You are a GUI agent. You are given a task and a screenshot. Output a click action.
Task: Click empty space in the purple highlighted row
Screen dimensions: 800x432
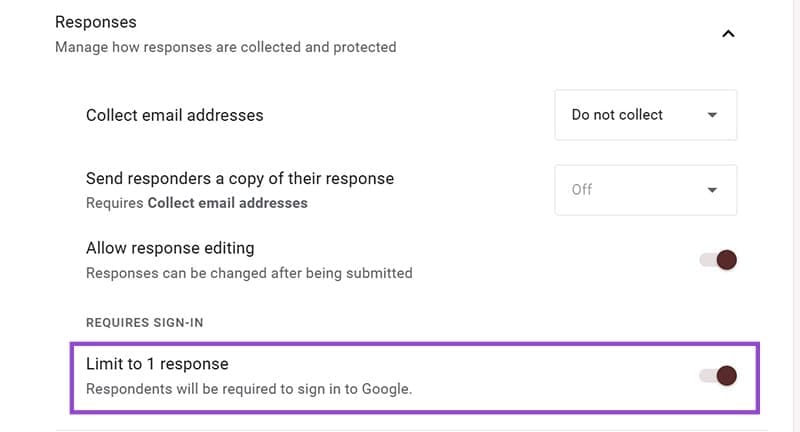[x=550, y=376]
